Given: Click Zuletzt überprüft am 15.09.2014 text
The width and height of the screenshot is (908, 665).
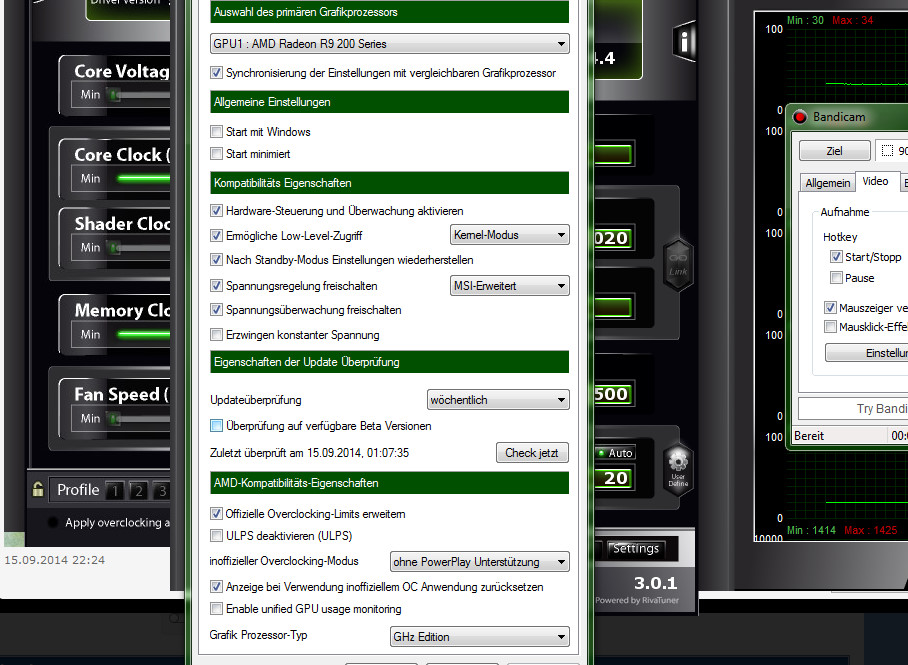Looking at the screenshot, I should tap(309, 453).
